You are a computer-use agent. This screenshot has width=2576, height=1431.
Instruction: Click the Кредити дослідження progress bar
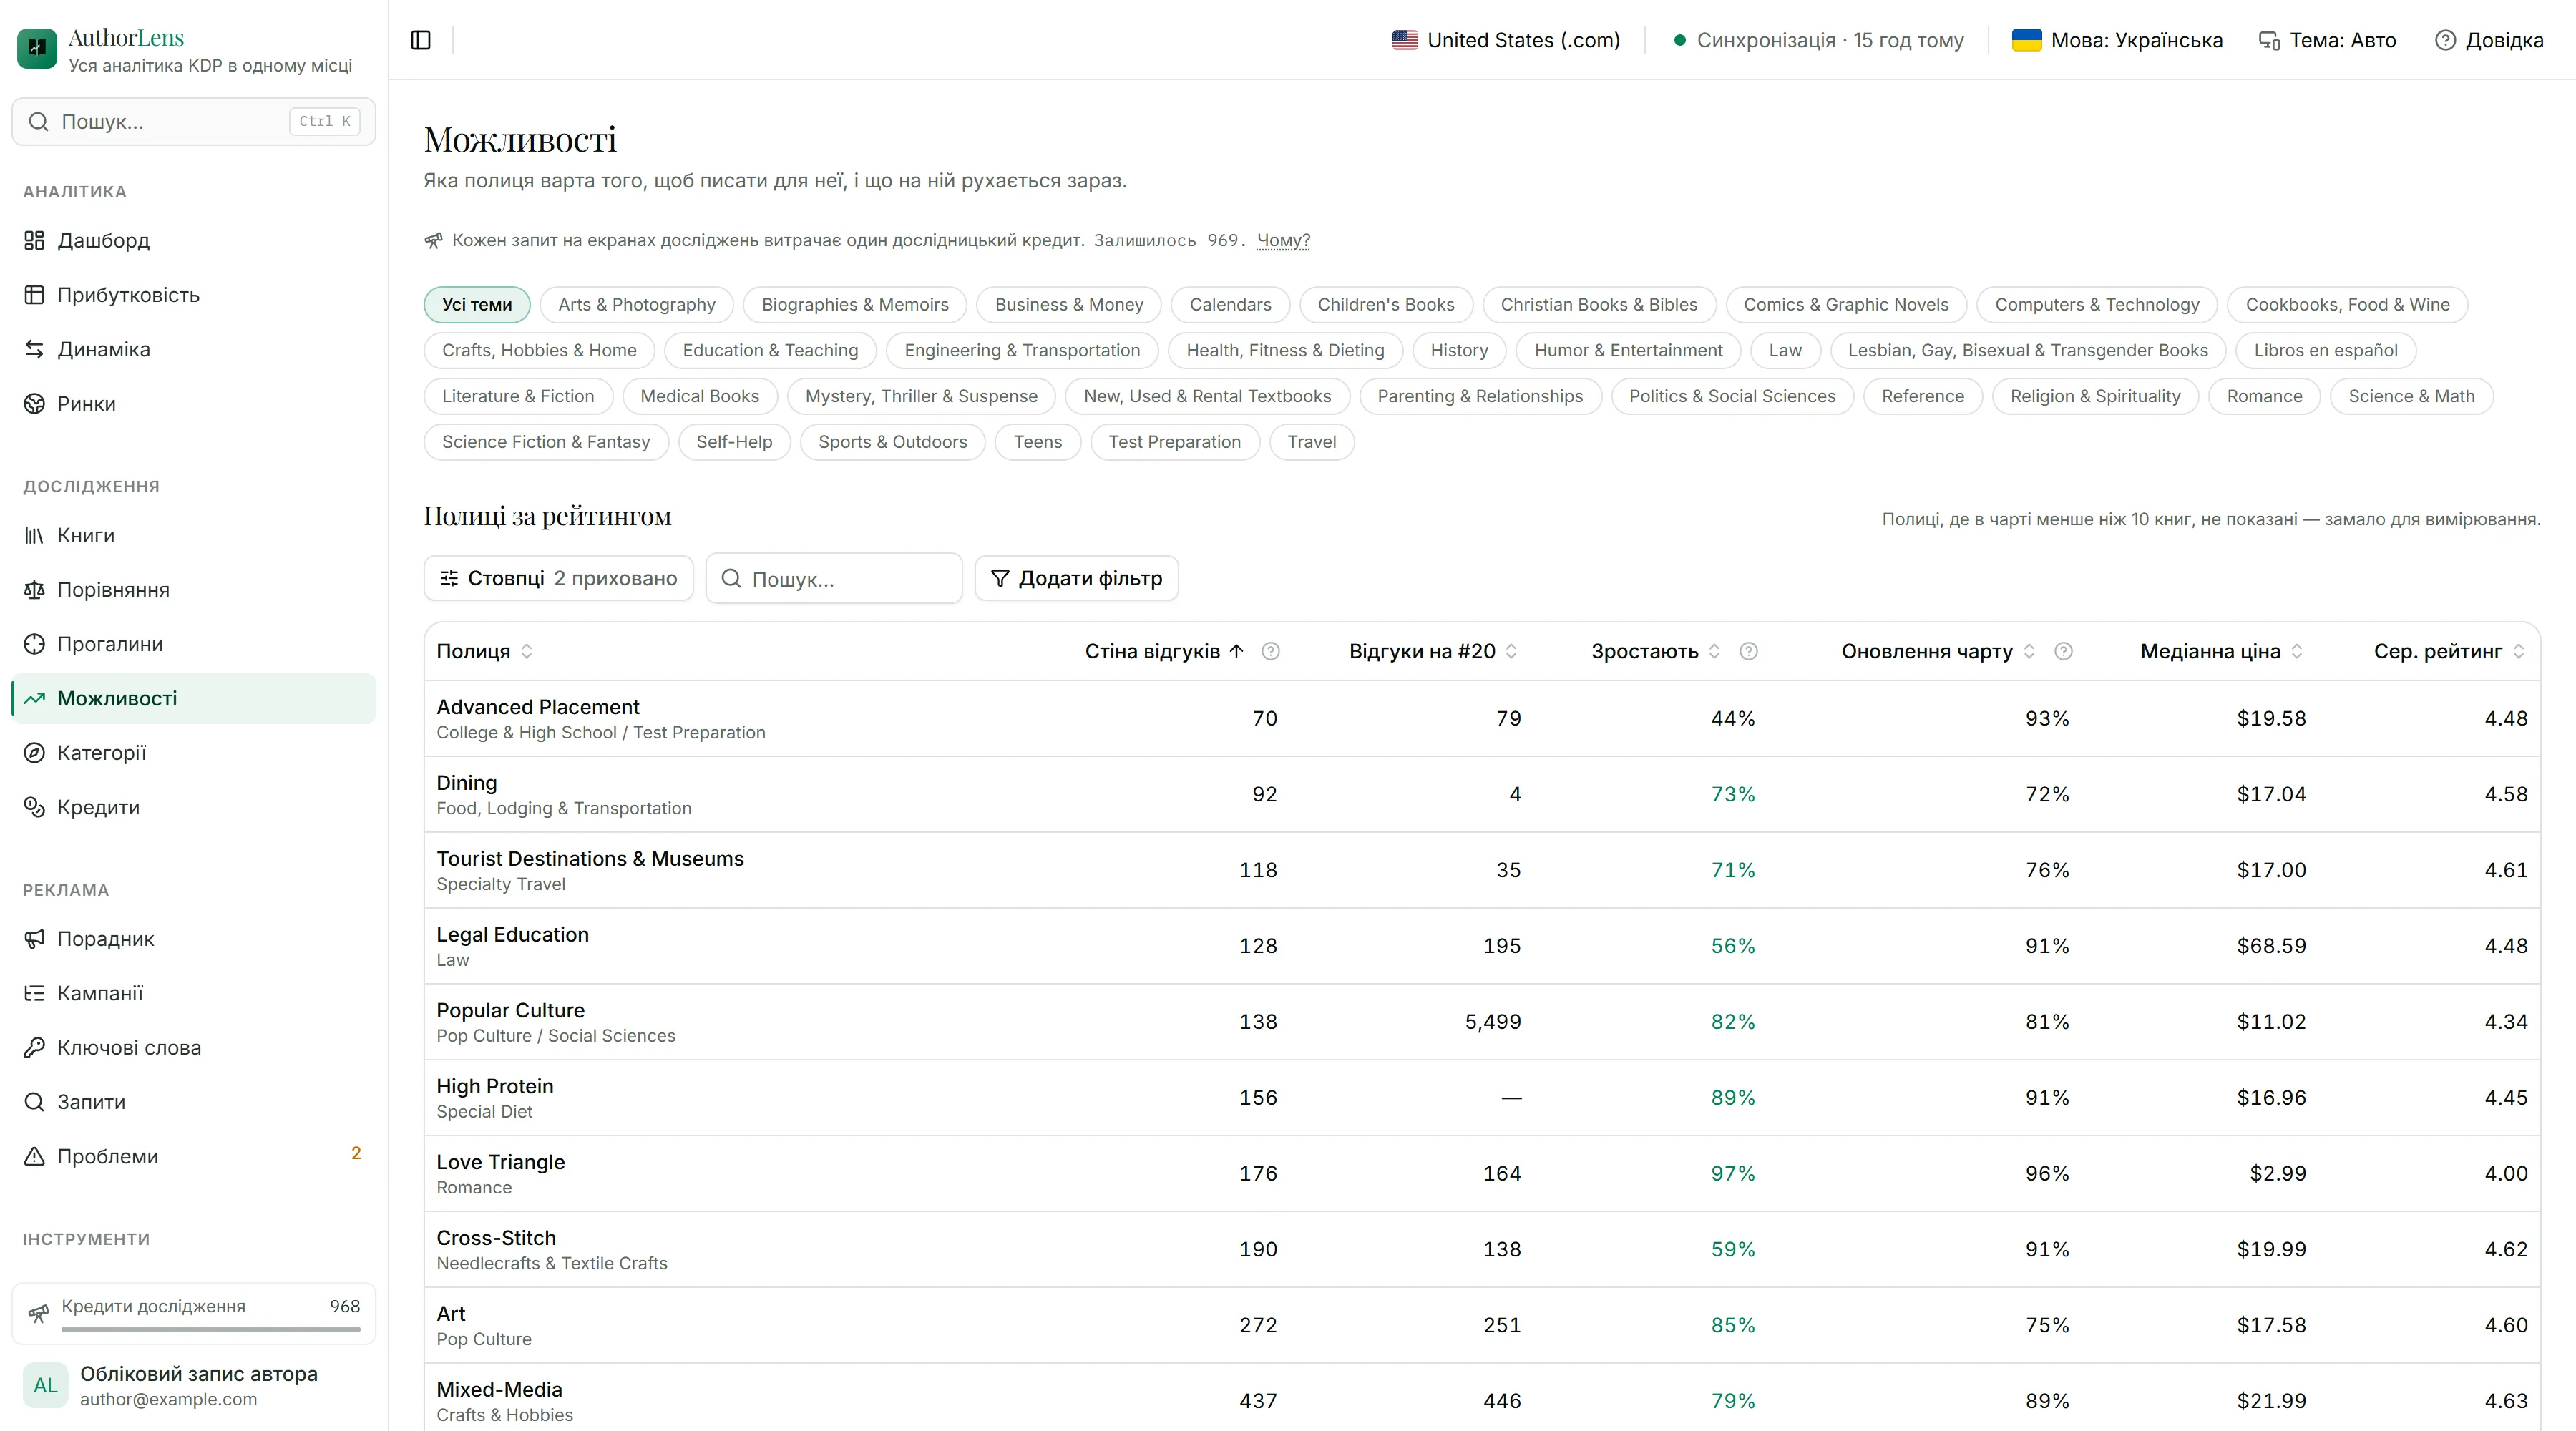(x=210, y=1329)
